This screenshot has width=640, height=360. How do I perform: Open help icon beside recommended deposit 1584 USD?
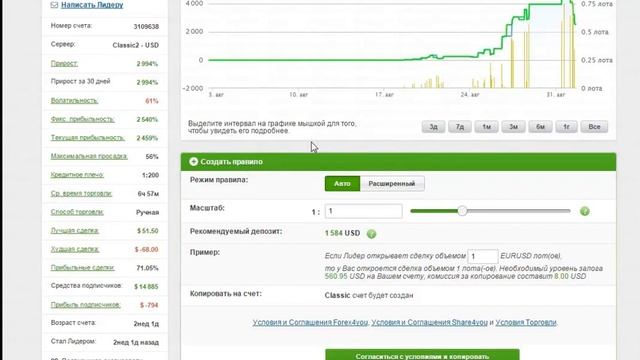tap(371, 234)
